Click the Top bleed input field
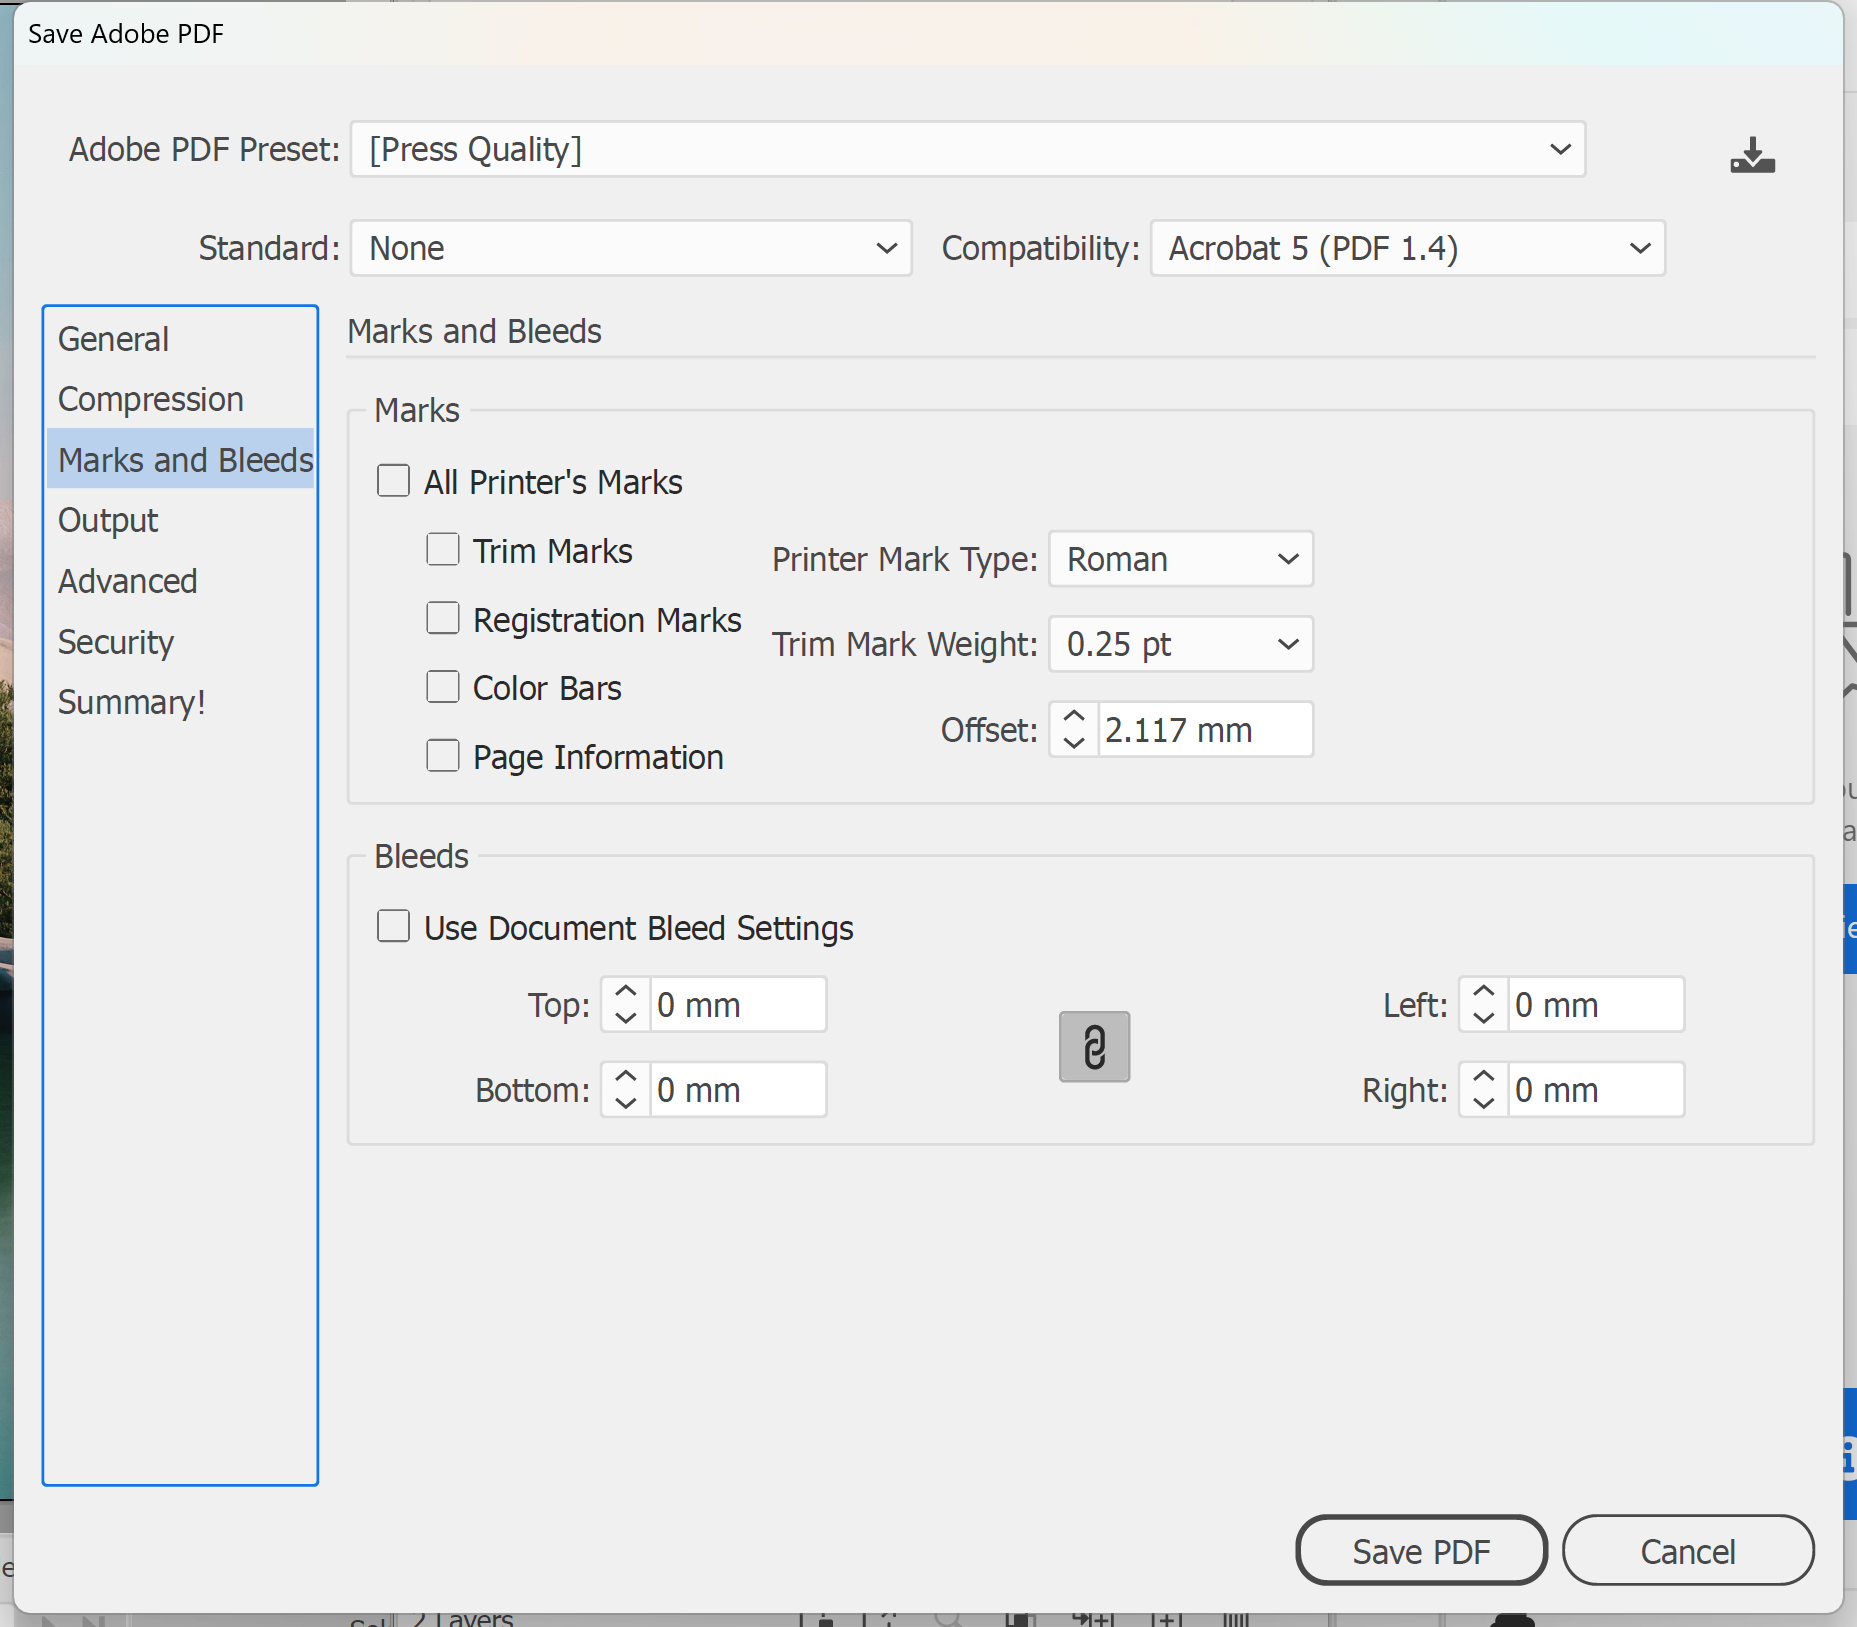 point(738,1004)
